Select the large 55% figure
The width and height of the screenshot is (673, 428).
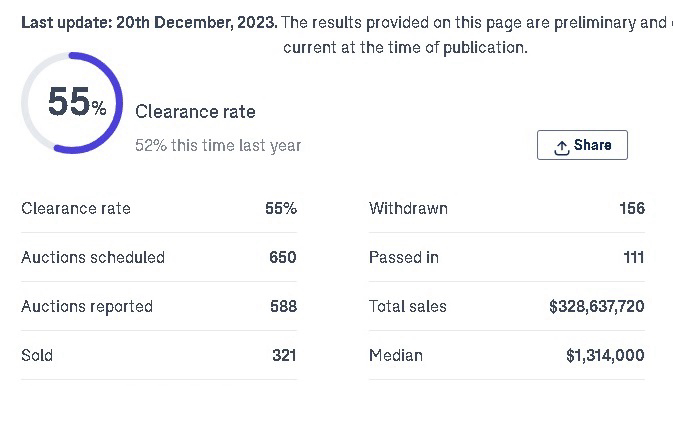[77, 102]
